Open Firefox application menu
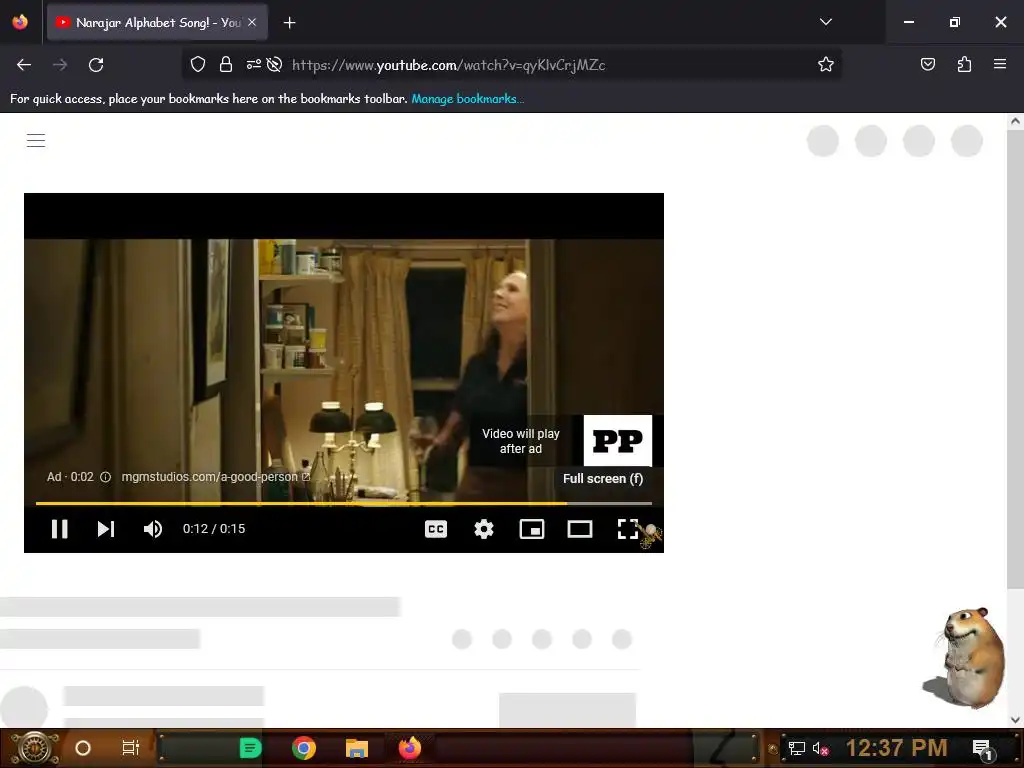This screenshot has width=1024, height=768. (999, 64)
